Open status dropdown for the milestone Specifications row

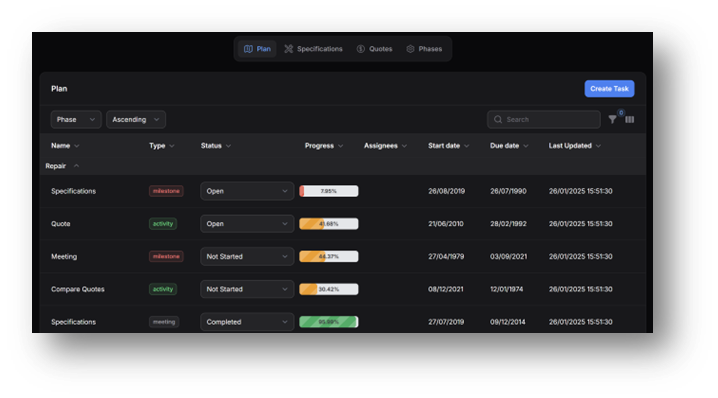247,191
